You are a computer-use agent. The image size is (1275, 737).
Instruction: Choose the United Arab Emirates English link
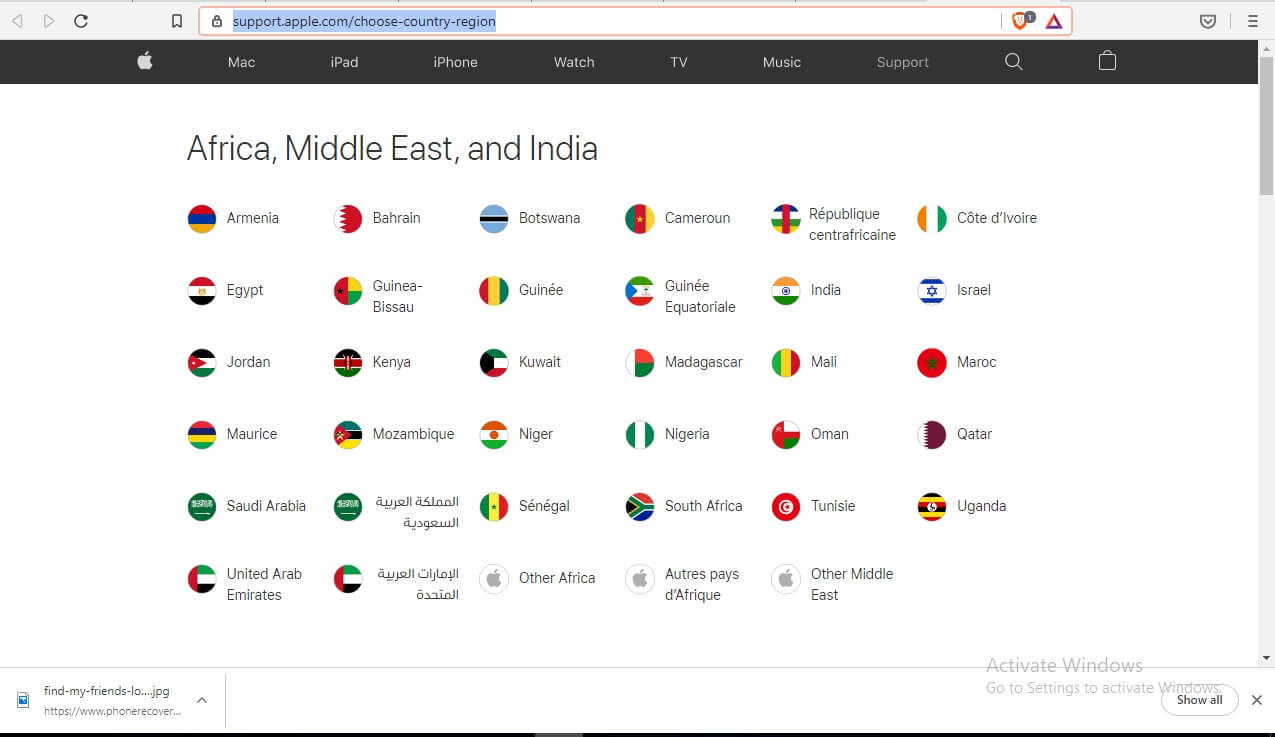coord(264,584)
